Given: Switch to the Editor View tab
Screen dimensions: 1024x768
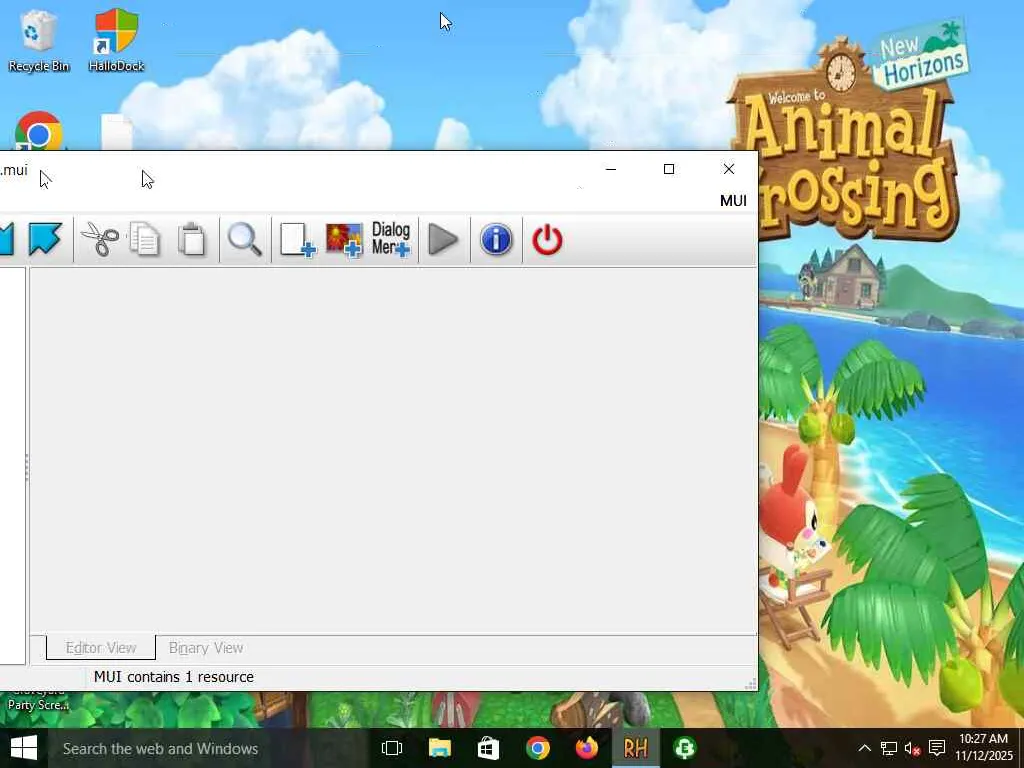Looking at the screenshot, I should 101,648.
